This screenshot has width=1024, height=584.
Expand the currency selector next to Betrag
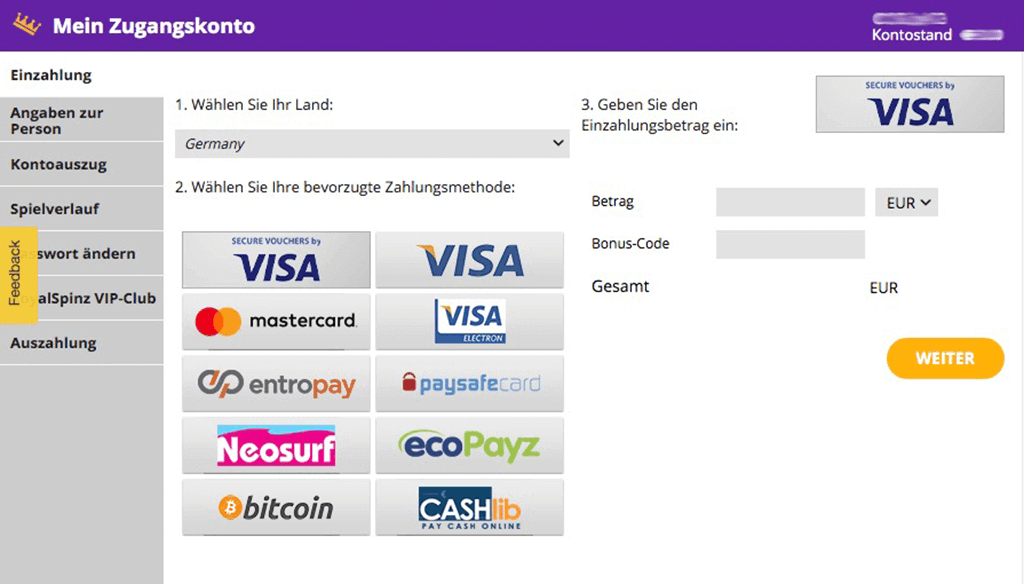(x=906, y=202)
